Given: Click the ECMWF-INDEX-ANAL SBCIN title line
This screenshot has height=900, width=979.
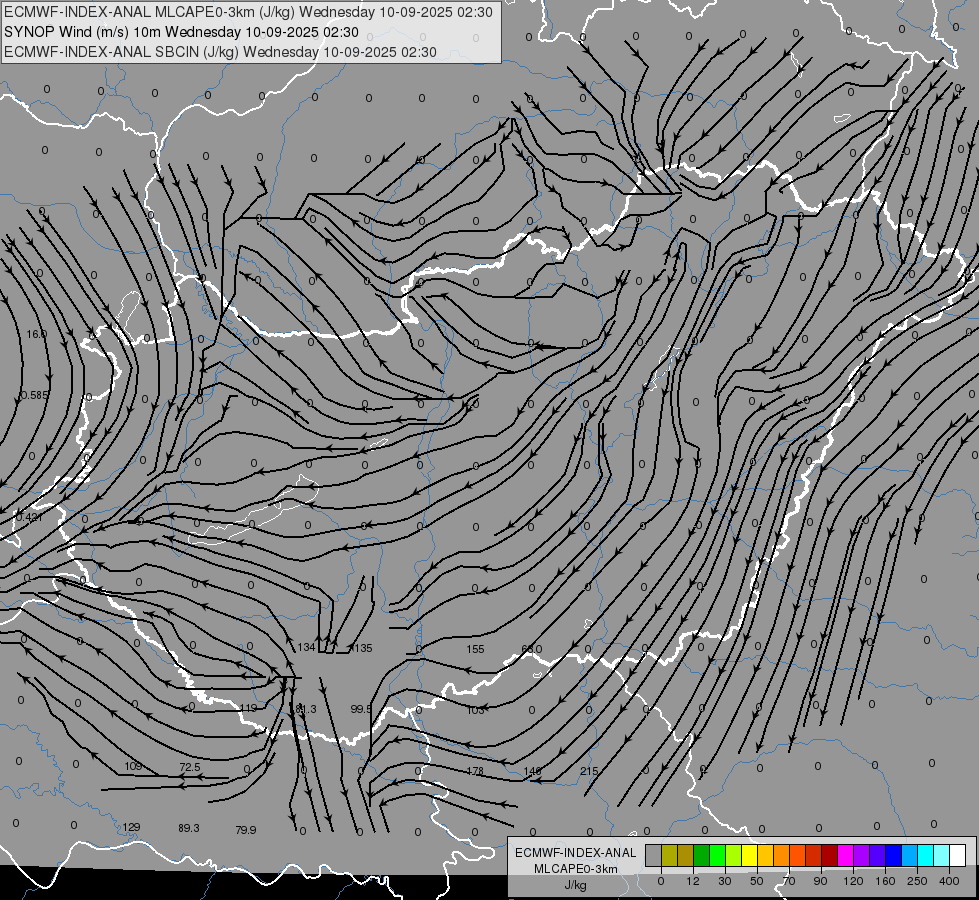Looking at the screenshot, I should (x=220, y=52).
